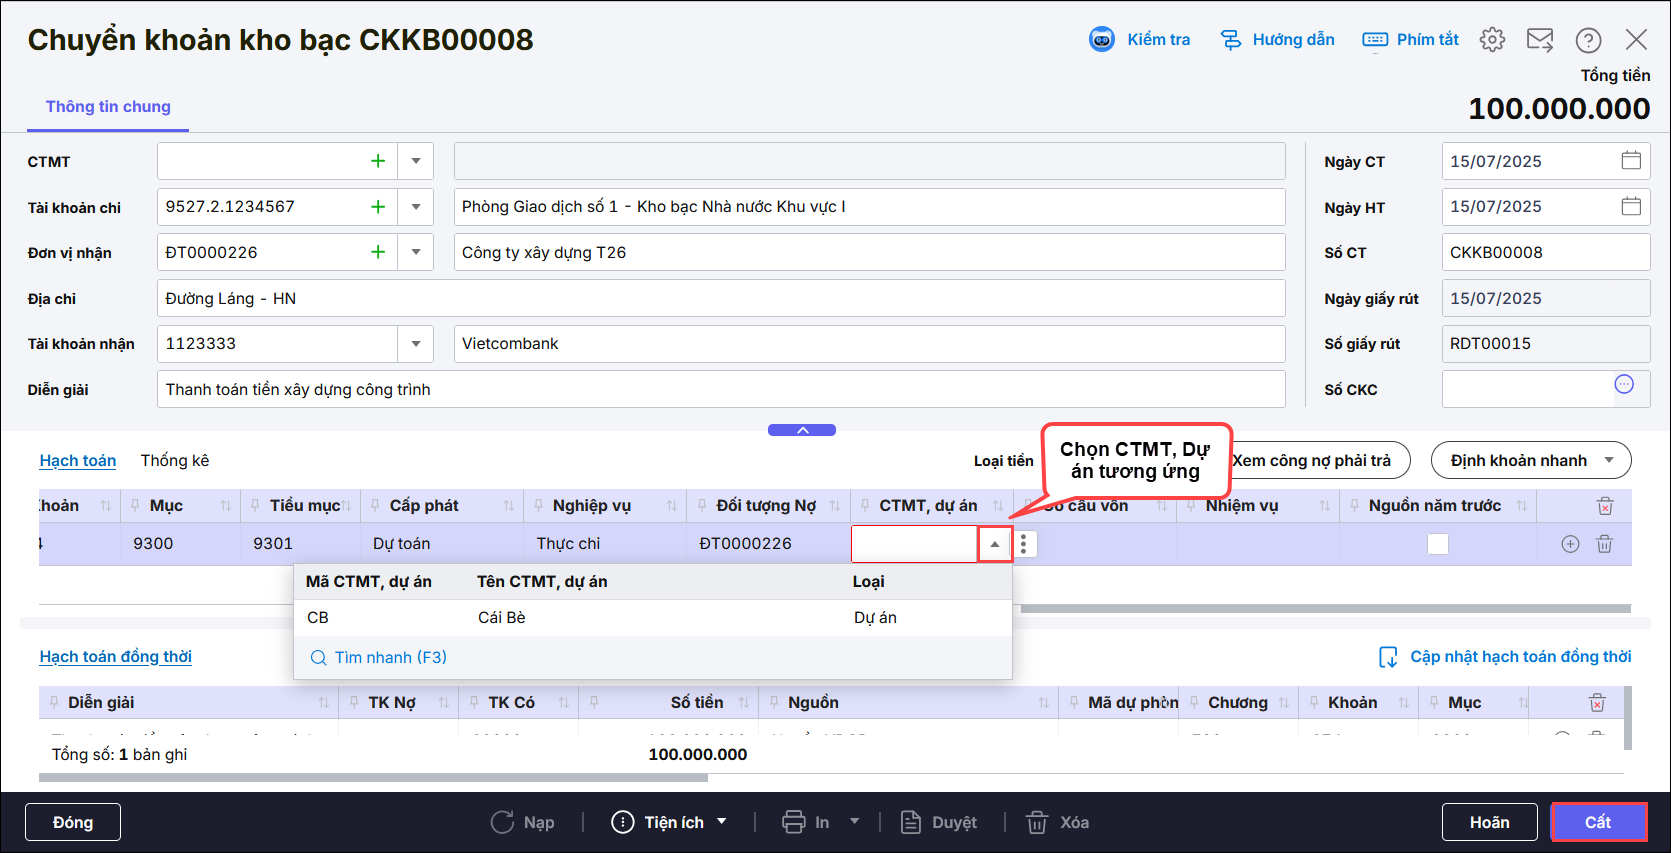Toggle the Nguồn năm trước checkbox
Screen dimensions: 1671x853
(1437, 544)
